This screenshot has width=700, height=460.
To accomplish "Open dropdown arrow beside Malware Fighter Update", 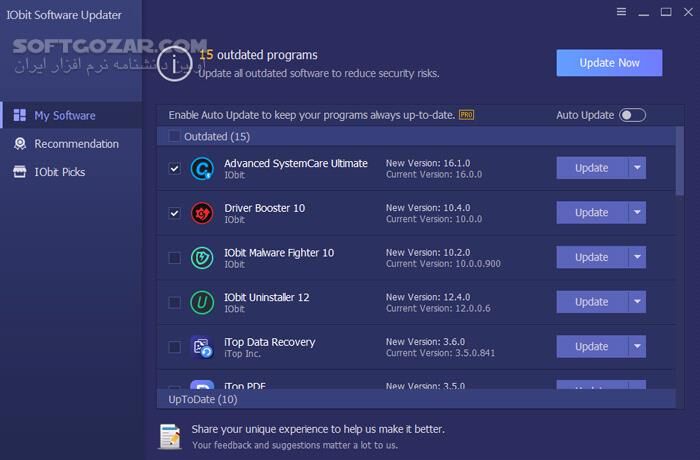I will coord(637,257).
